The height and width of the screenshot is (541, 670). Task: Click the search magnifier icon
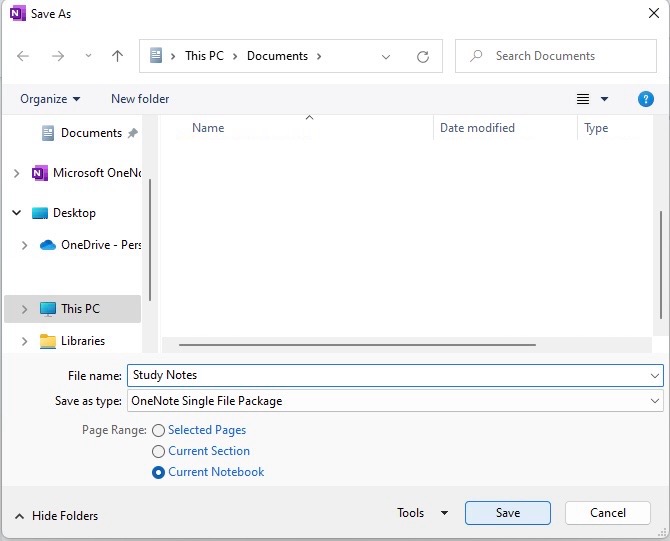[x=476, y=56]
